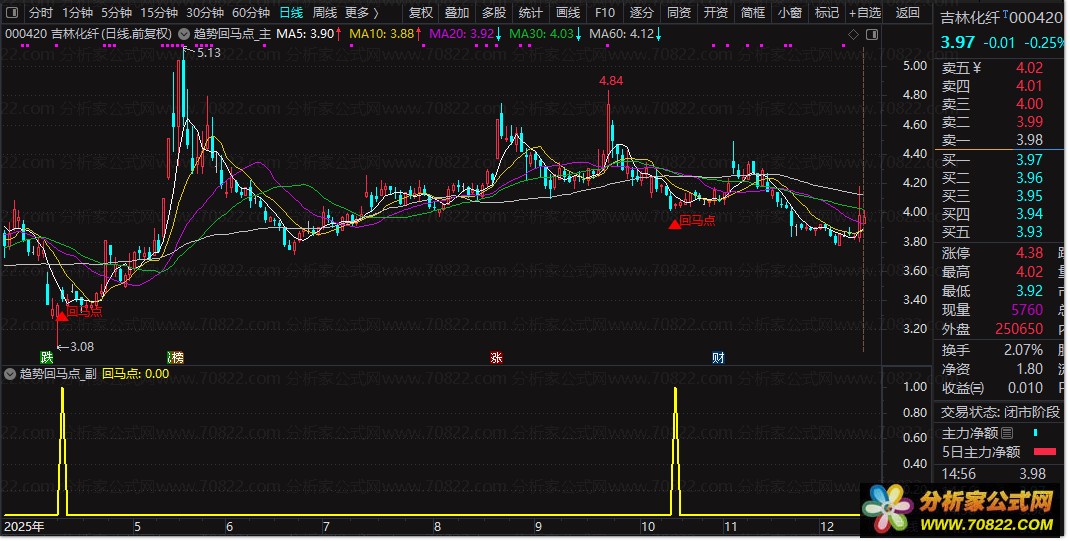
Task: Toggle the side panel icon in chart header
Action: pyautogui.click(x=871, y=34)
